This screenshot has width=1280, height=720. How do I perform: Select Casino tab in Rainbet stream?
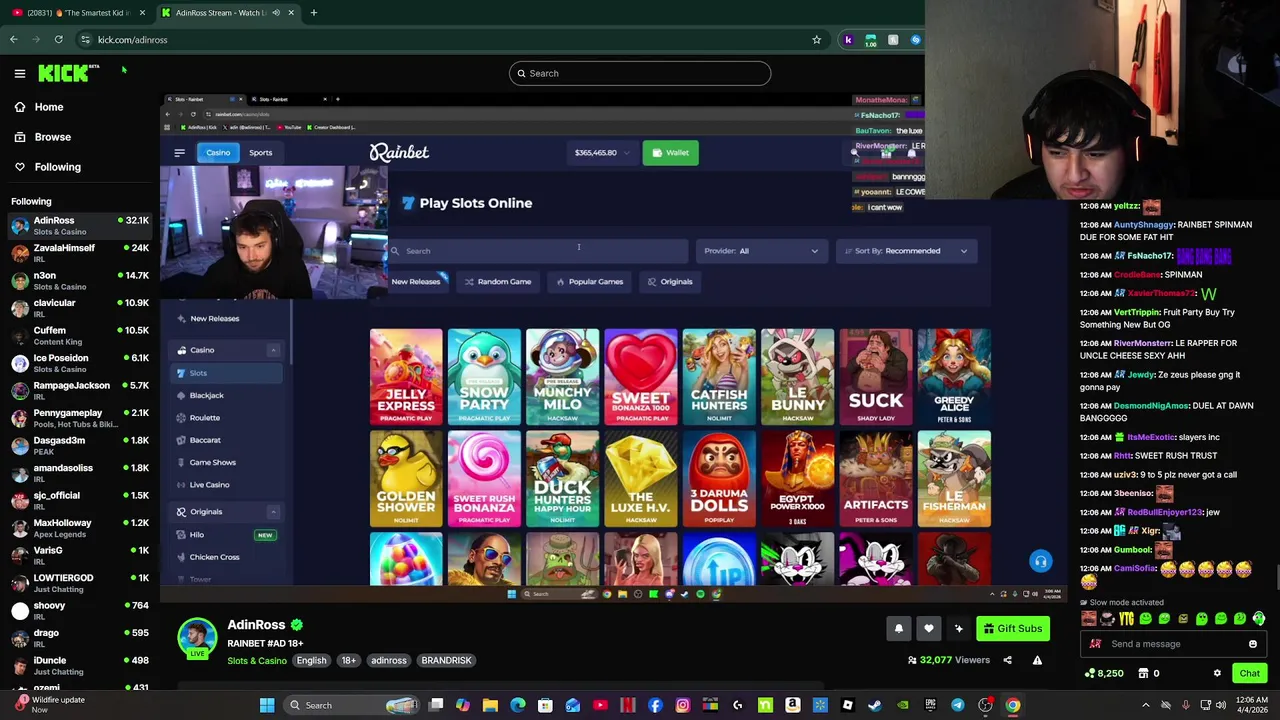218,153
